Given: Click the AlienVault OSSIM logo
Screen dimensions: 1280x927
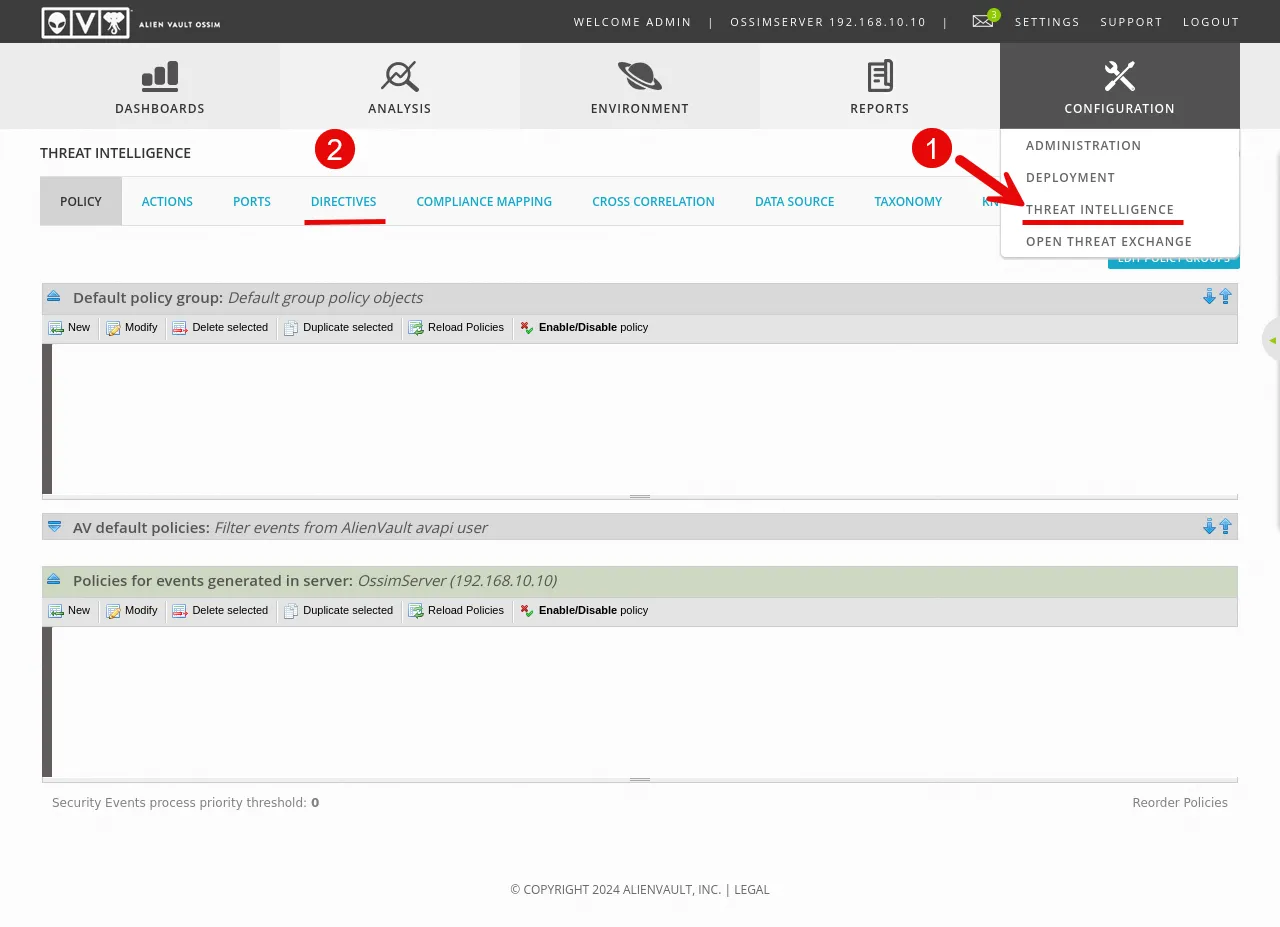Looking at the screenshot, I should [130, 22].
